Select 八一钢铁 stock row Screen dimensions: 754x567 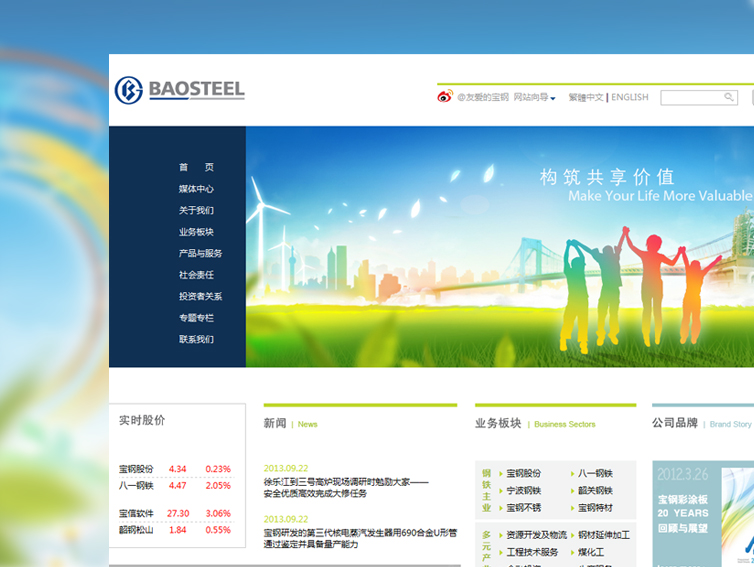pyautogui.click(x=175, y=485)
